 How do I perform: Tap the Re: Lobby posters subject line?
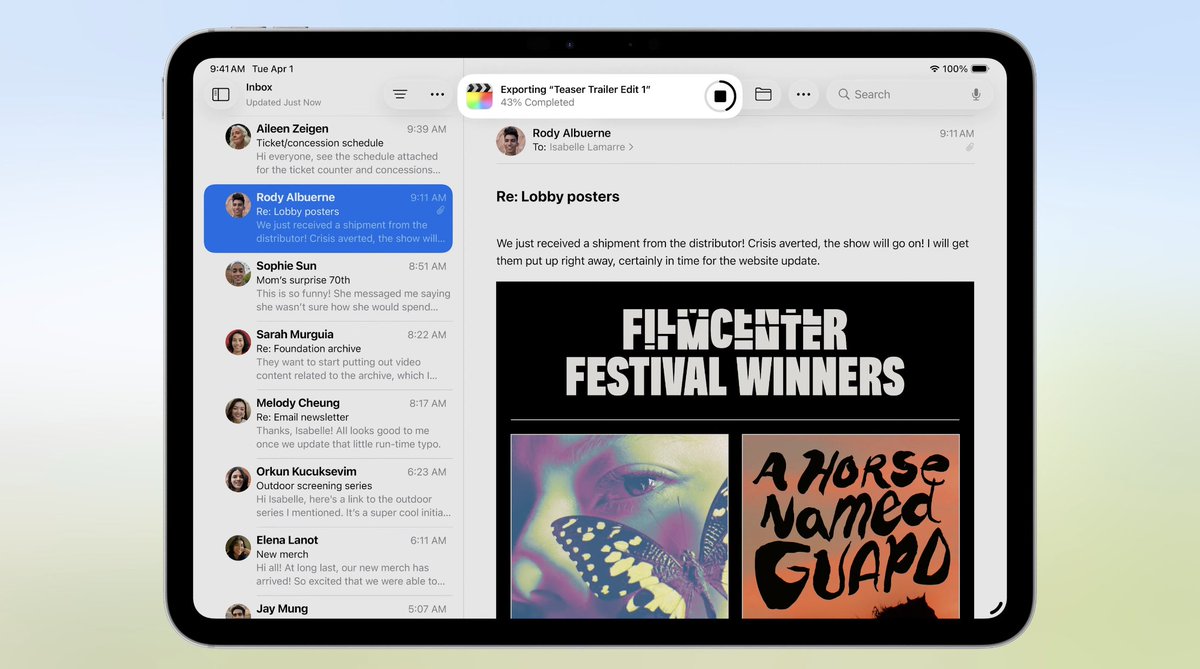click(558, 197)
